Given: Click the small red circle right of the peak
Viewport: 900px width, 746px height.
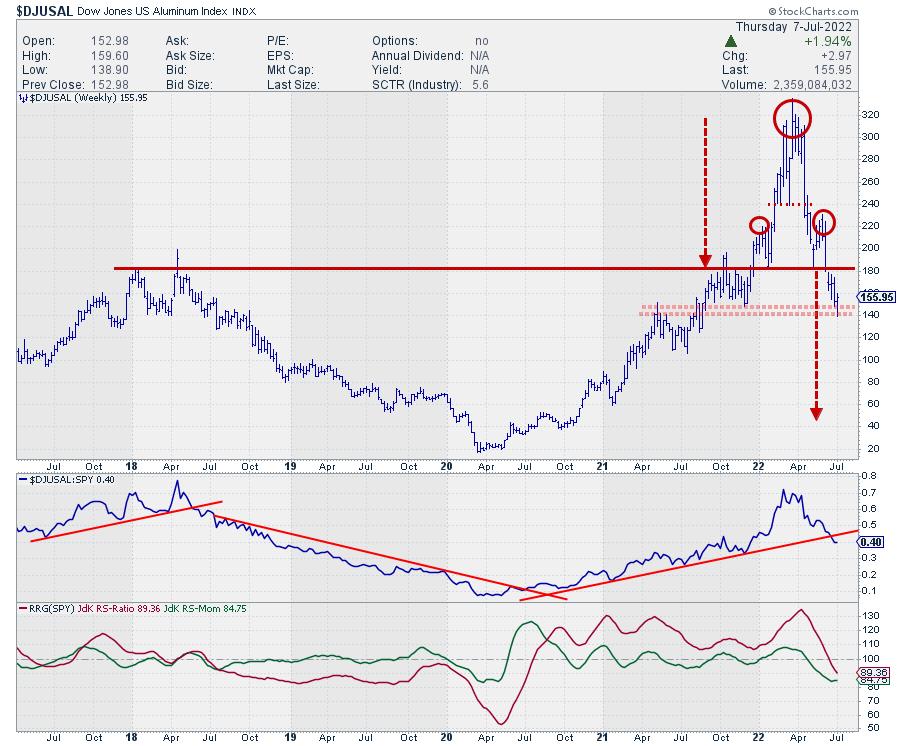Looking at the screenshot, I should click(823, 221).
